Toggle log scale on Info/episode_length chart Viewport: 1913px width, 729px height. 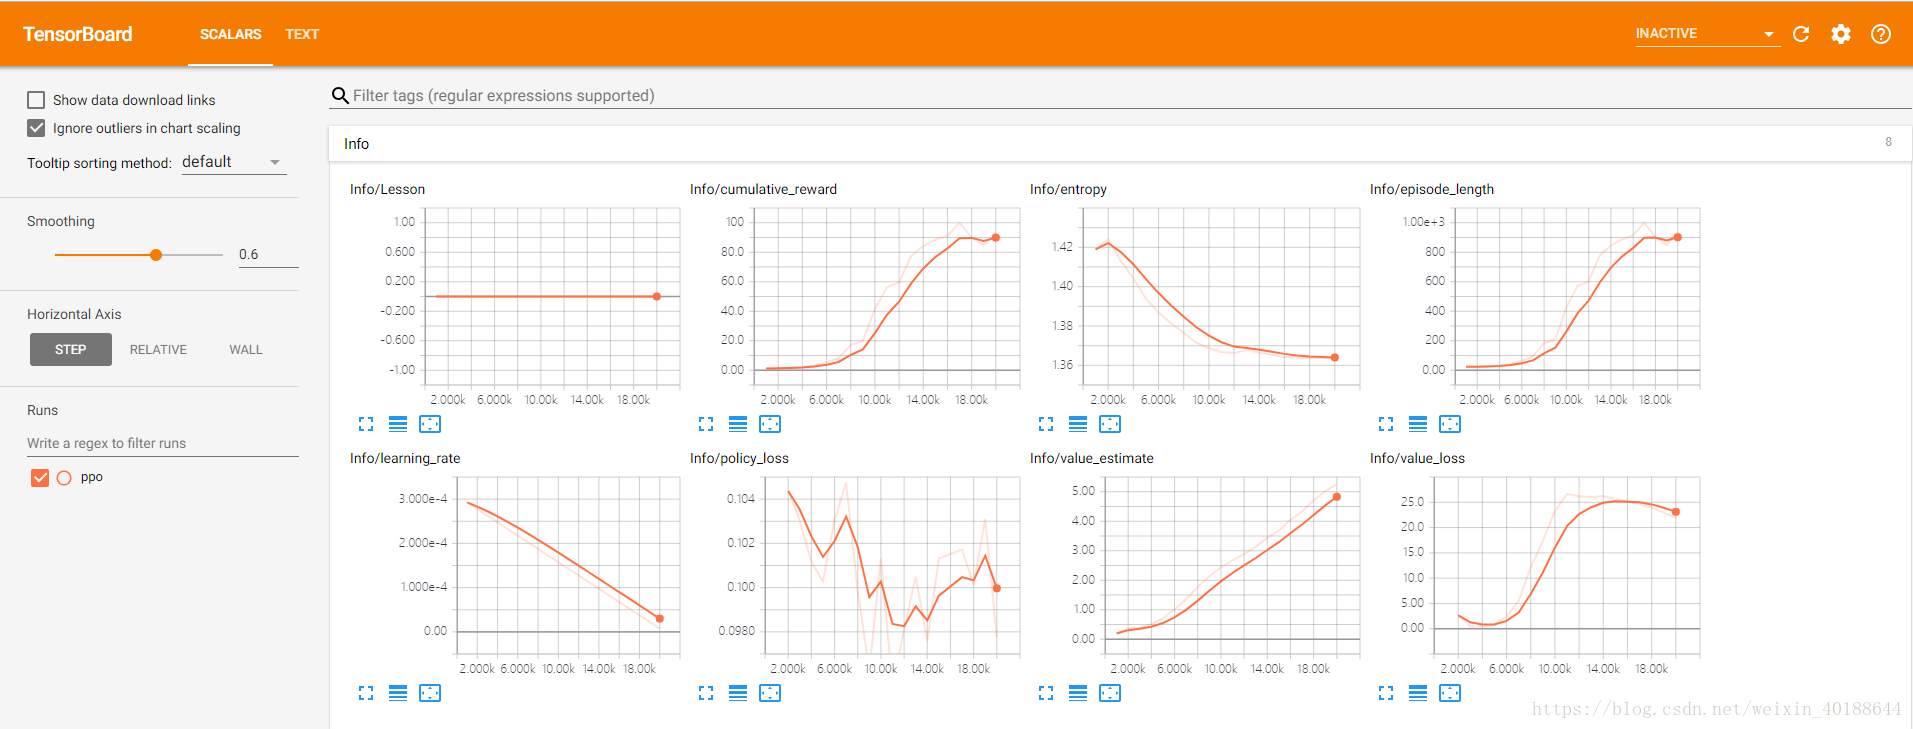point(1418,424)
